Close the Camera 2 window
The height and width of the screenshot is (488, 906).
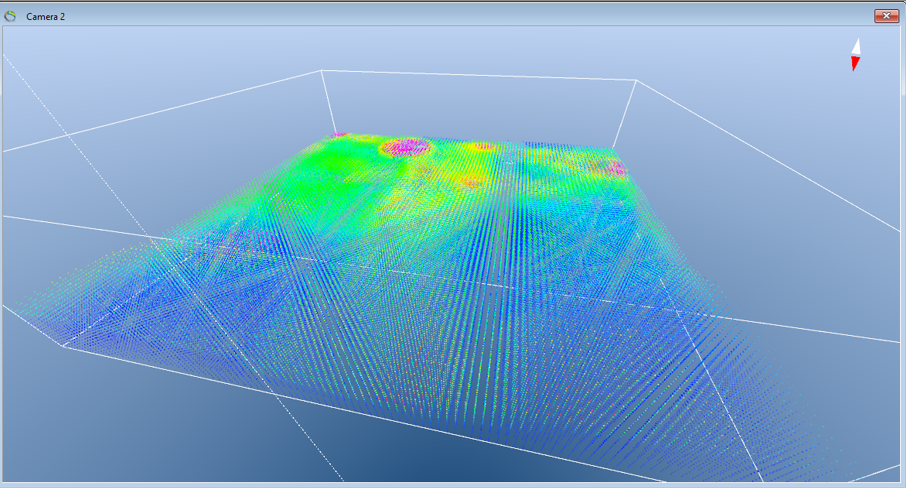pos(886,16)
